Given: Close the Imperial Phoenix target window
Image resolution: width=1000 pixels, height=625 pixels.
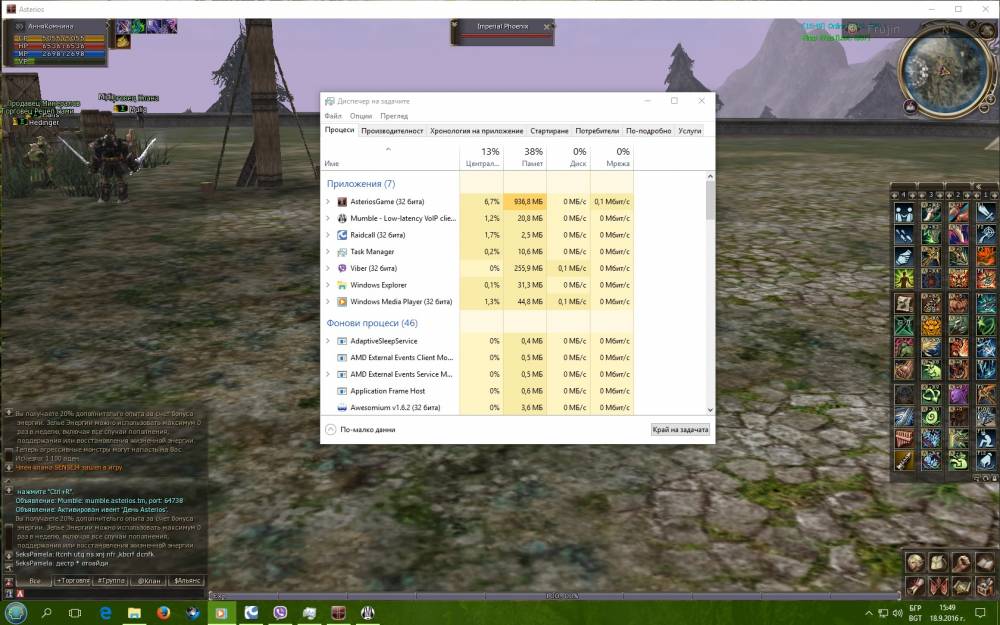Looking at the screenshot, I should tap(547, 27).
